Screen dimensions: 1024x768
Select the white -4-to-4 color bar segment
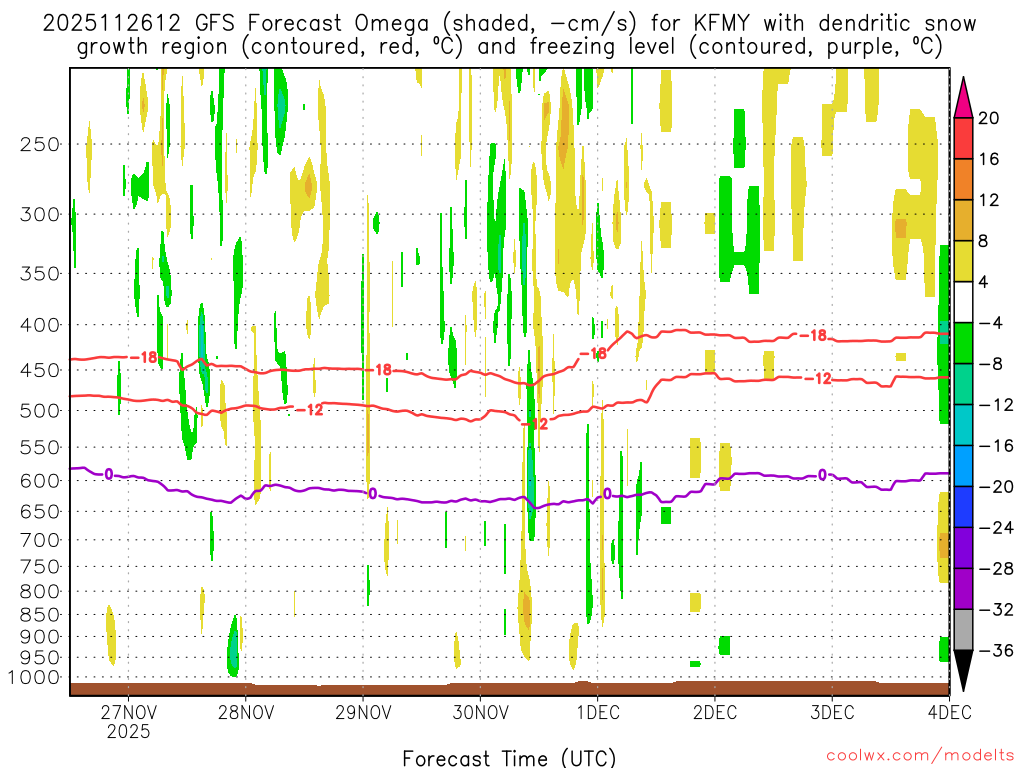pos(963,302)
